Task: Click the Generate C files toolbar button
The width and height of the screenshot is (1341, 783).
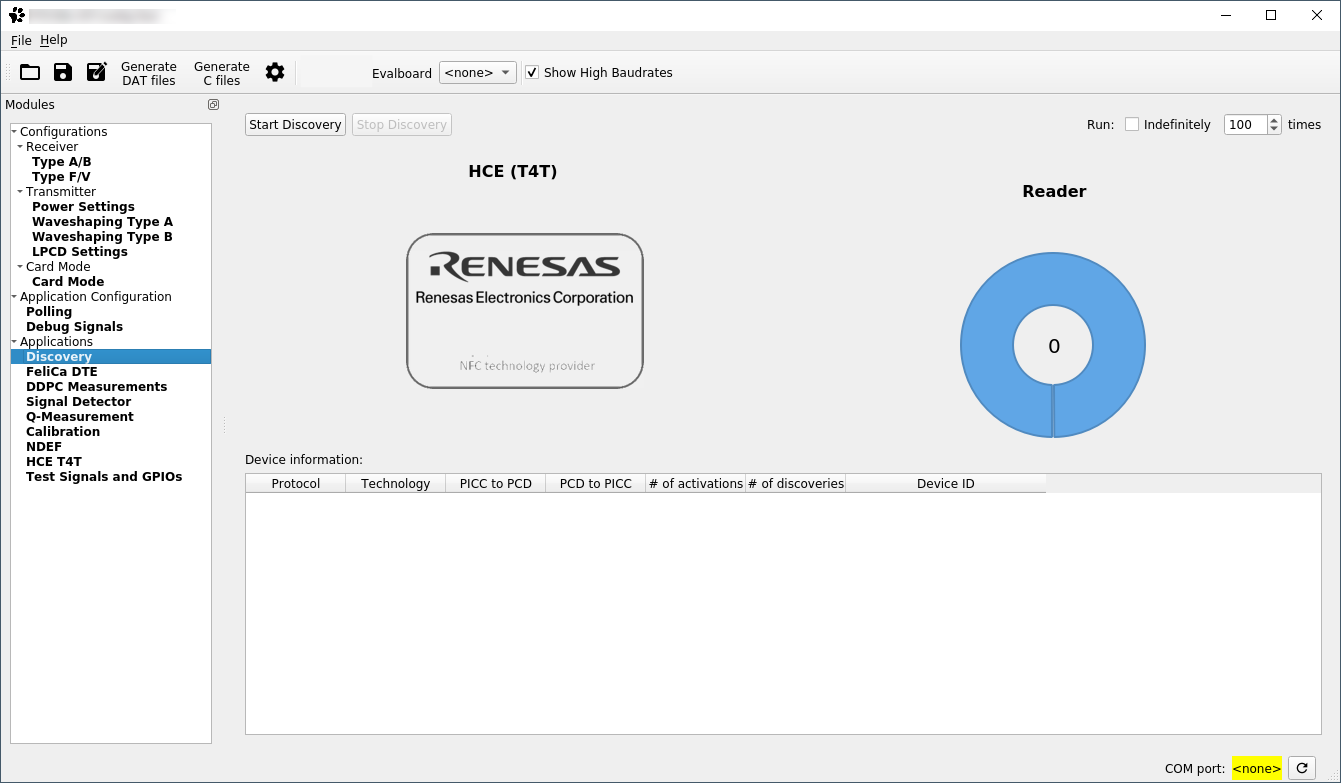Action: click(221, 73)
